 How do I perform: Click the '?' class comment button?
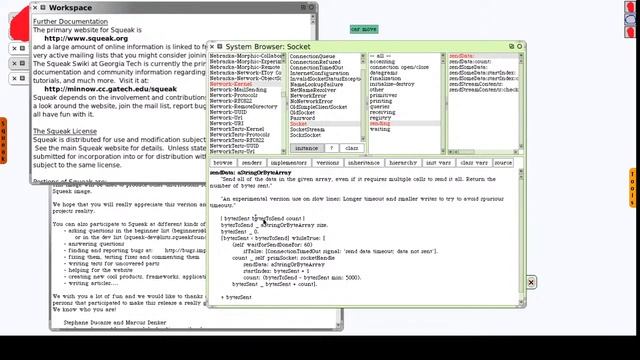(331, 148)
